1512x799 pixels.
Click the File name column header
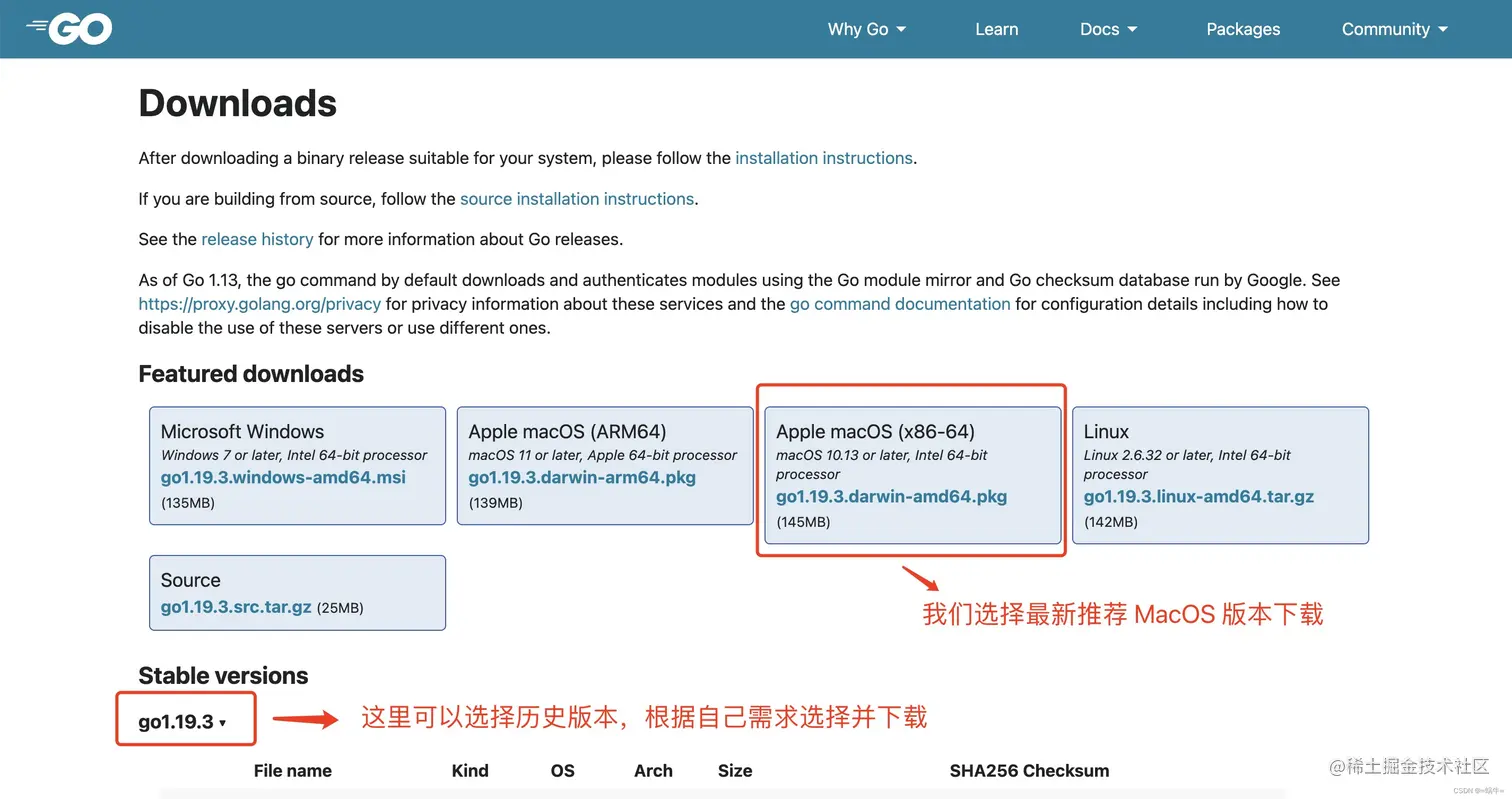click(292, 771)
